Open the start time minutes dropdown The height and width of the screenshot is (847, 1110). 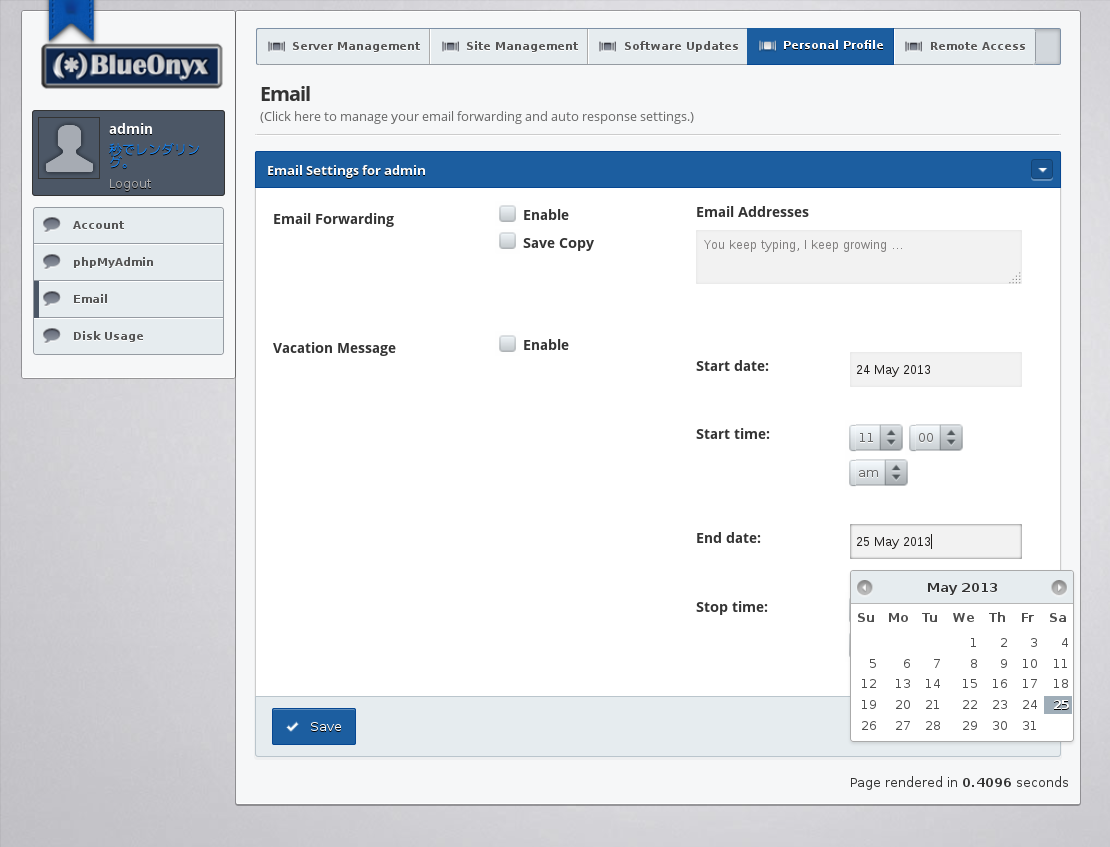click(x=936, y=438)
